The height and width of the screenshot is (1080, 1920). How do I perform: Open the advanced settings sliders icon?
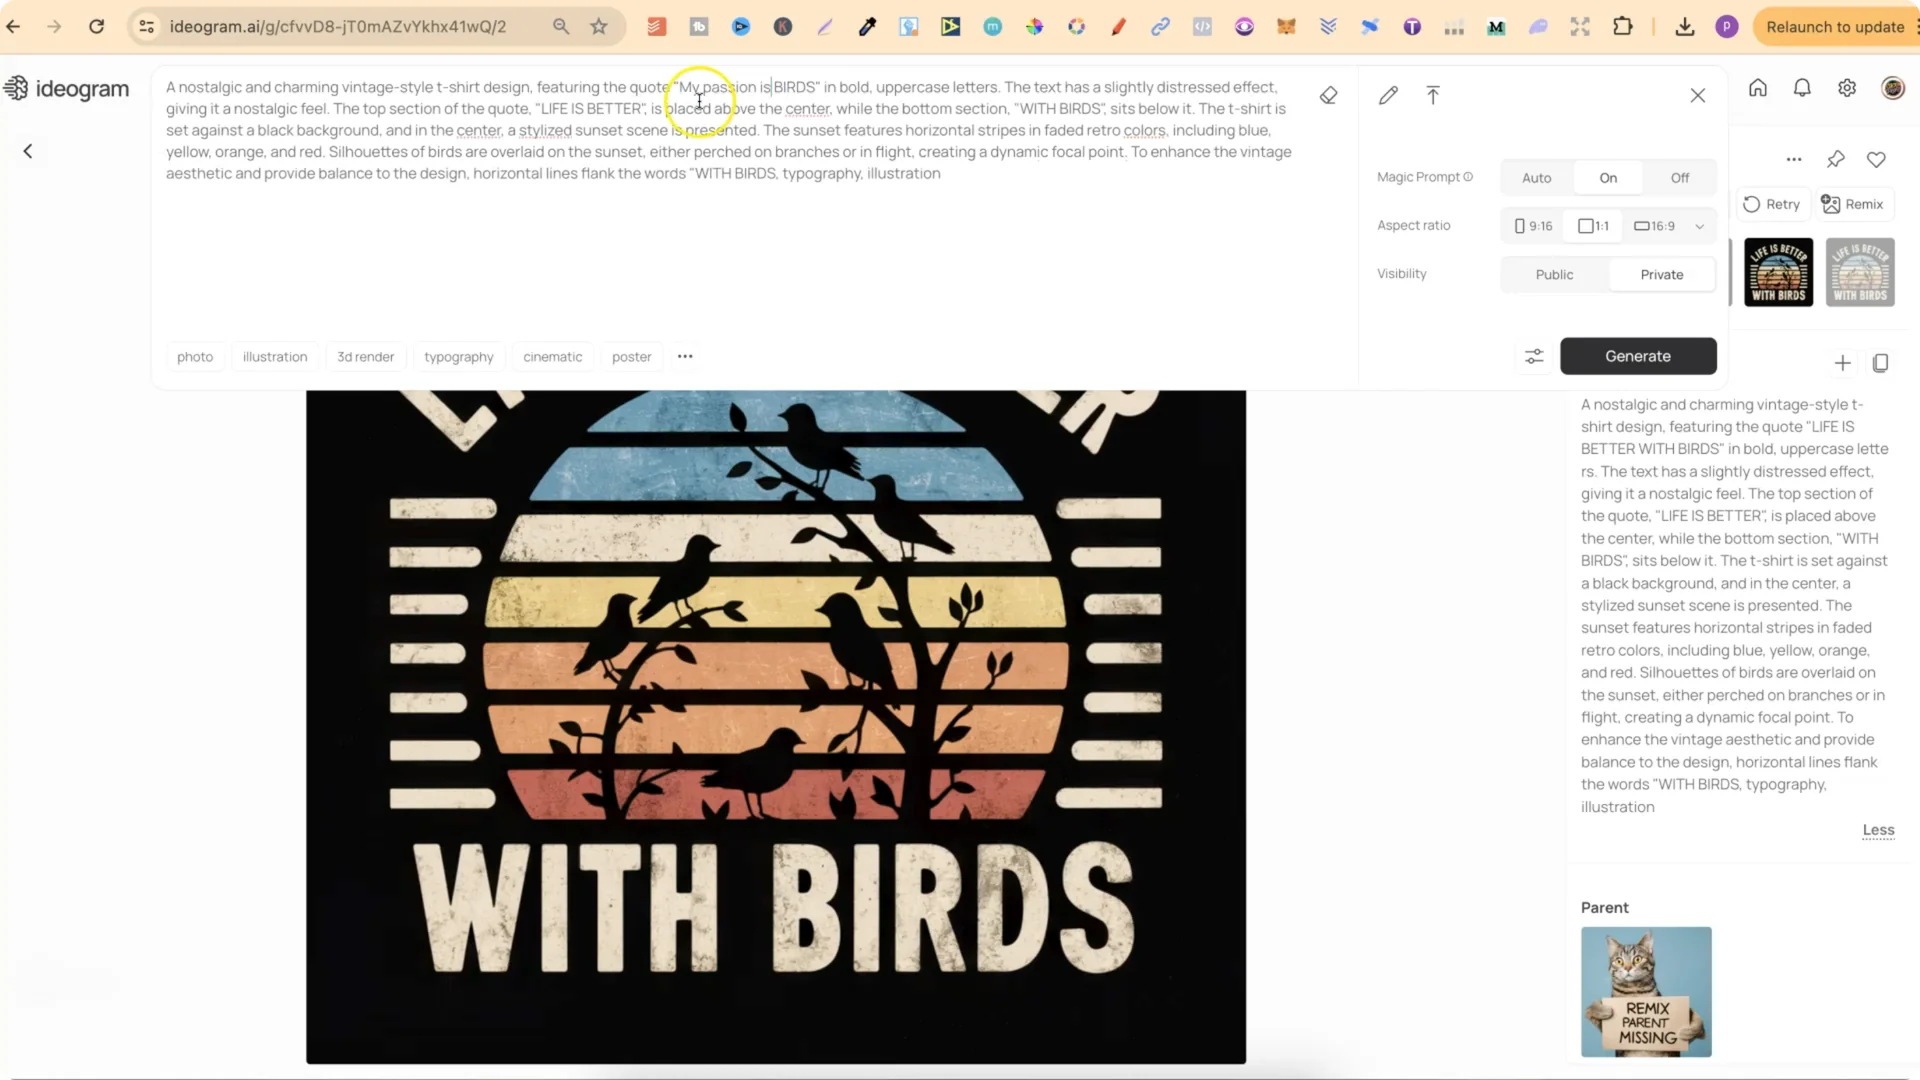click(x=1534, y=356)
